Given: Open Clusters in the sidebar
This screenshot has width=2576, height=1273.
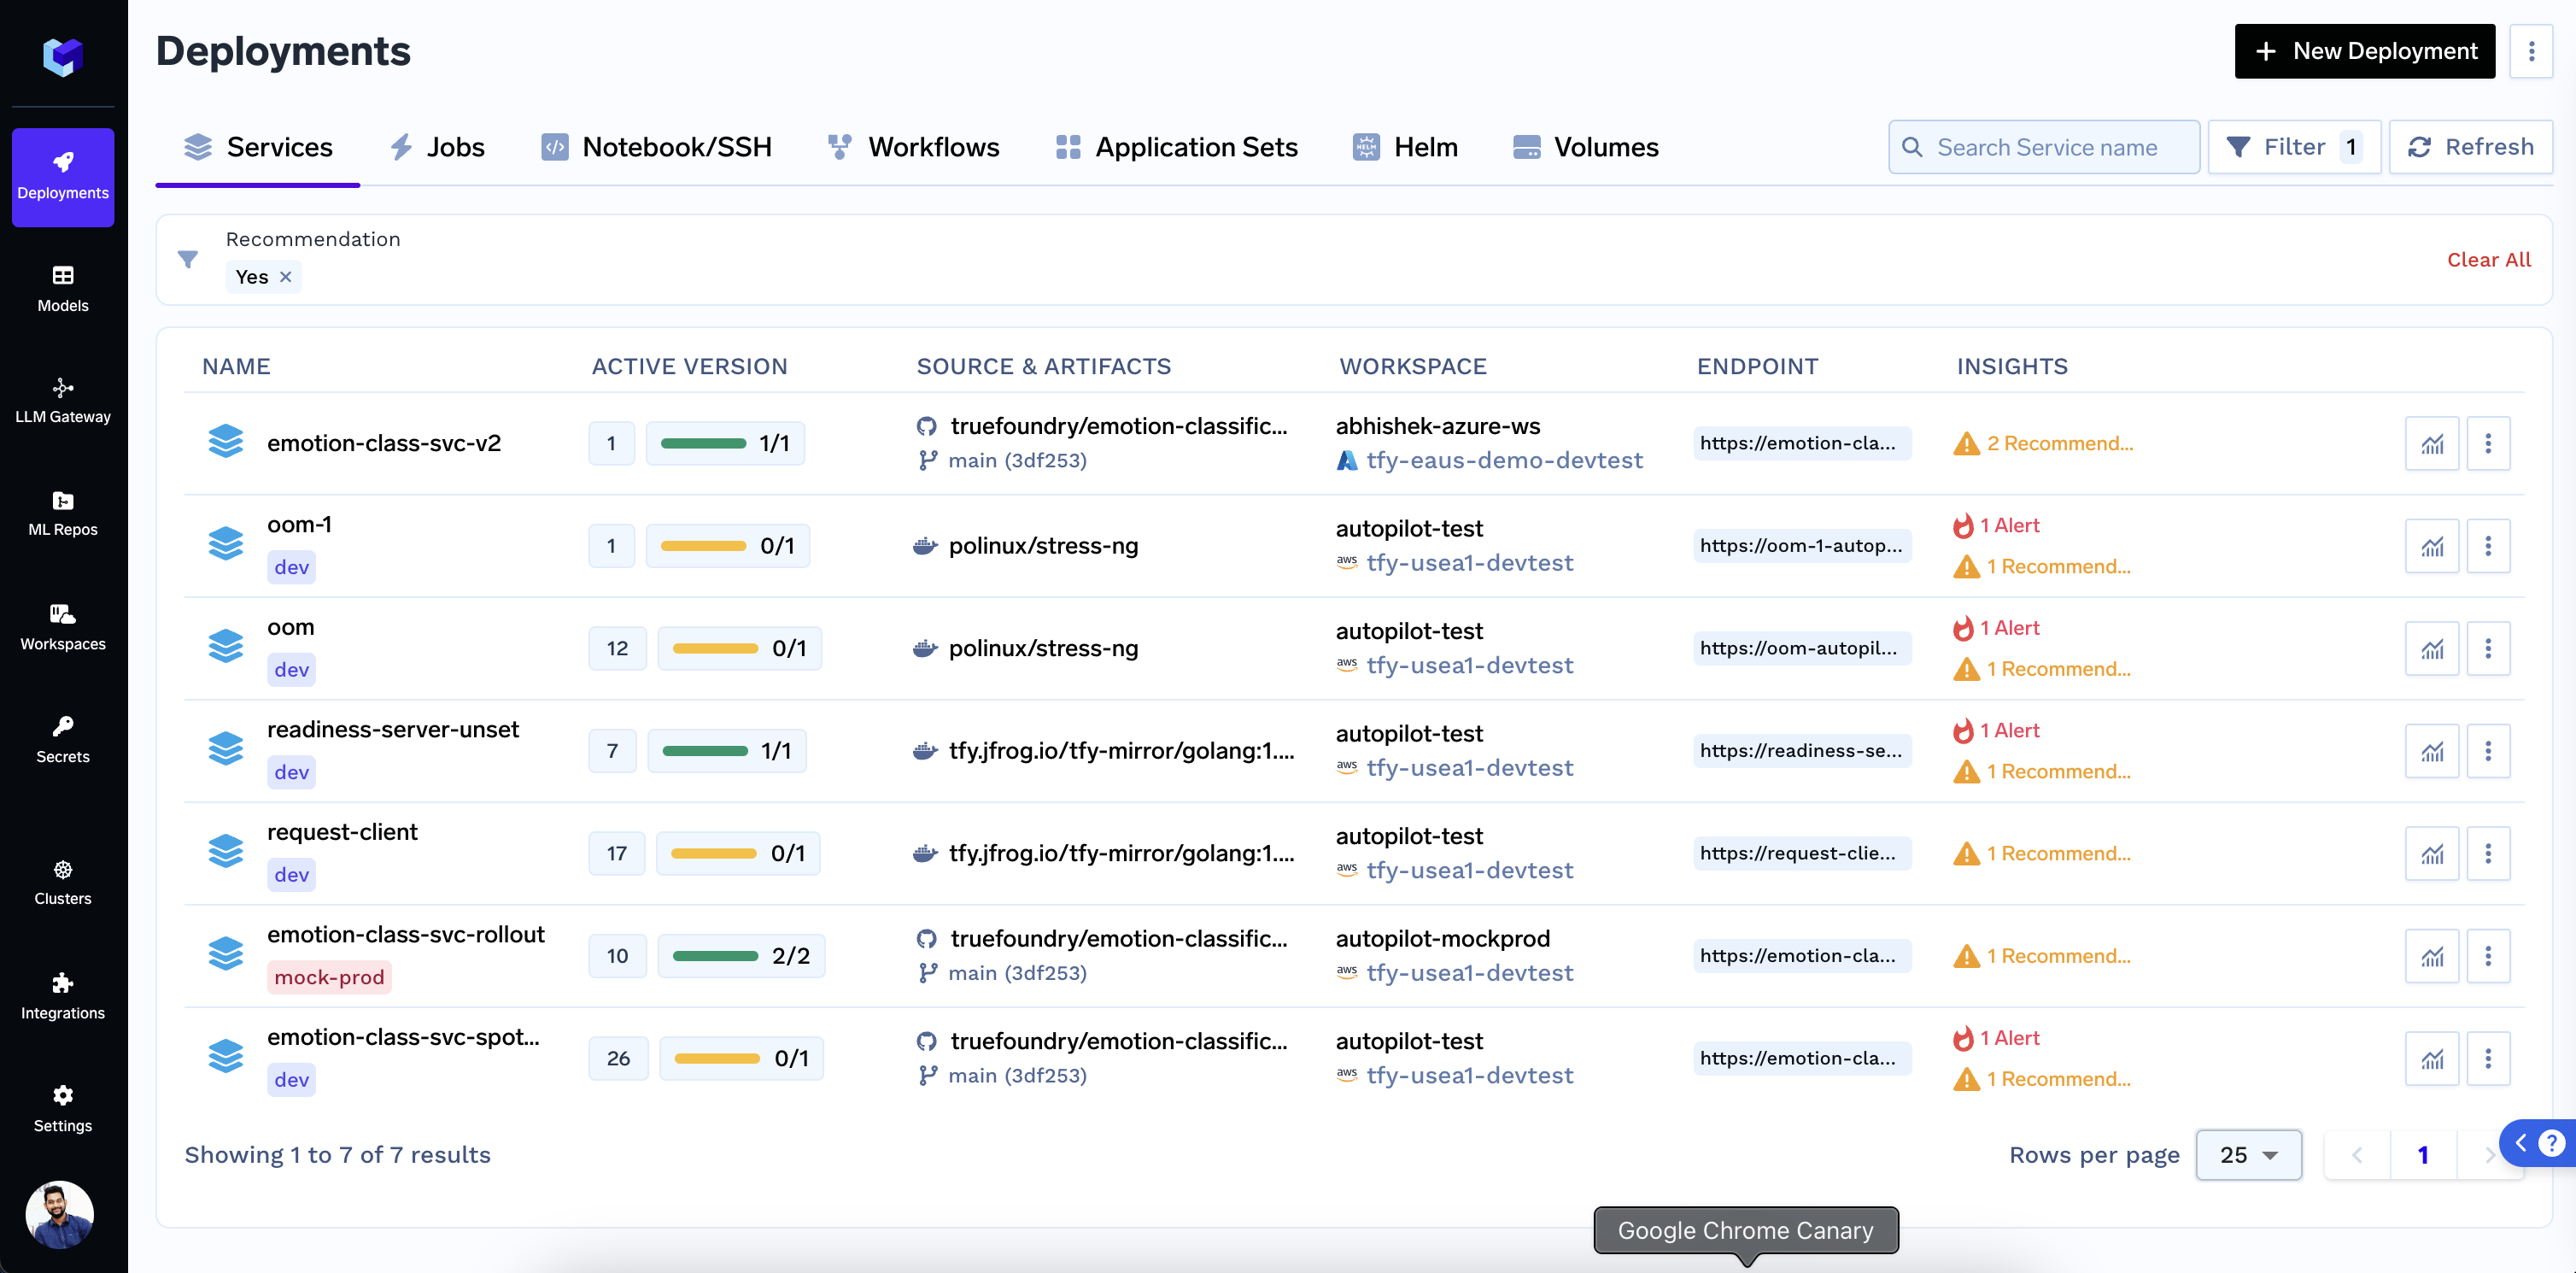Looking at the screenshot, I should [62, 881].
